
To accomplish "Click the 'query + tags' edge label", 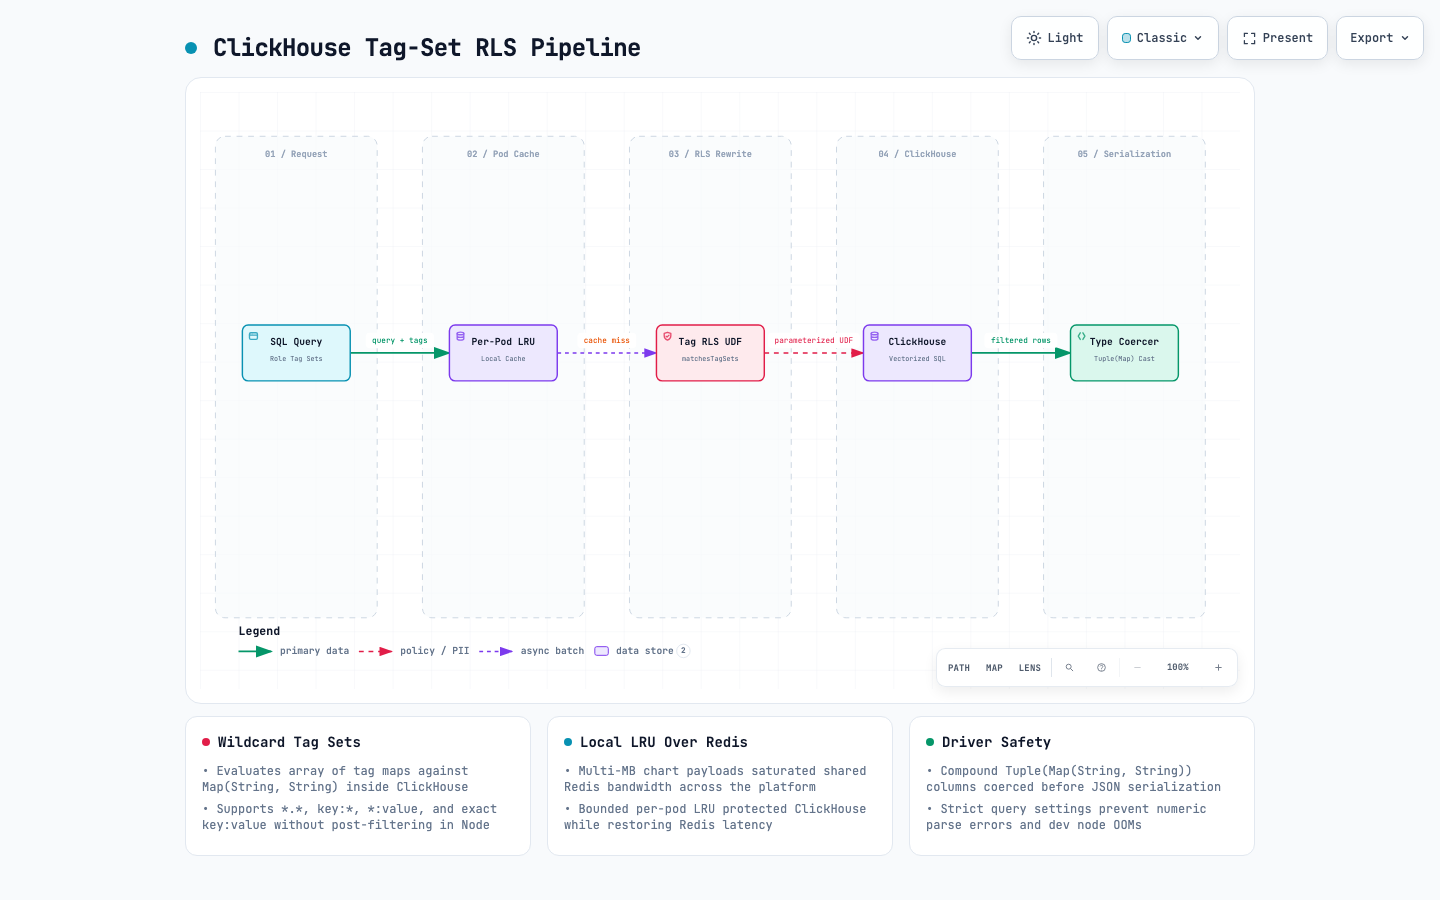I will (400, 341).
